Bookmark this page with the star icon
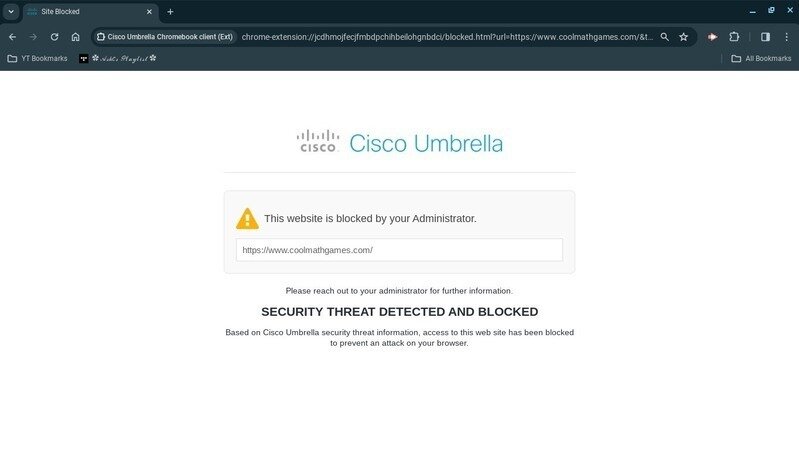The image size is (799, 450). pyautogui.click(x=683, y=37)
